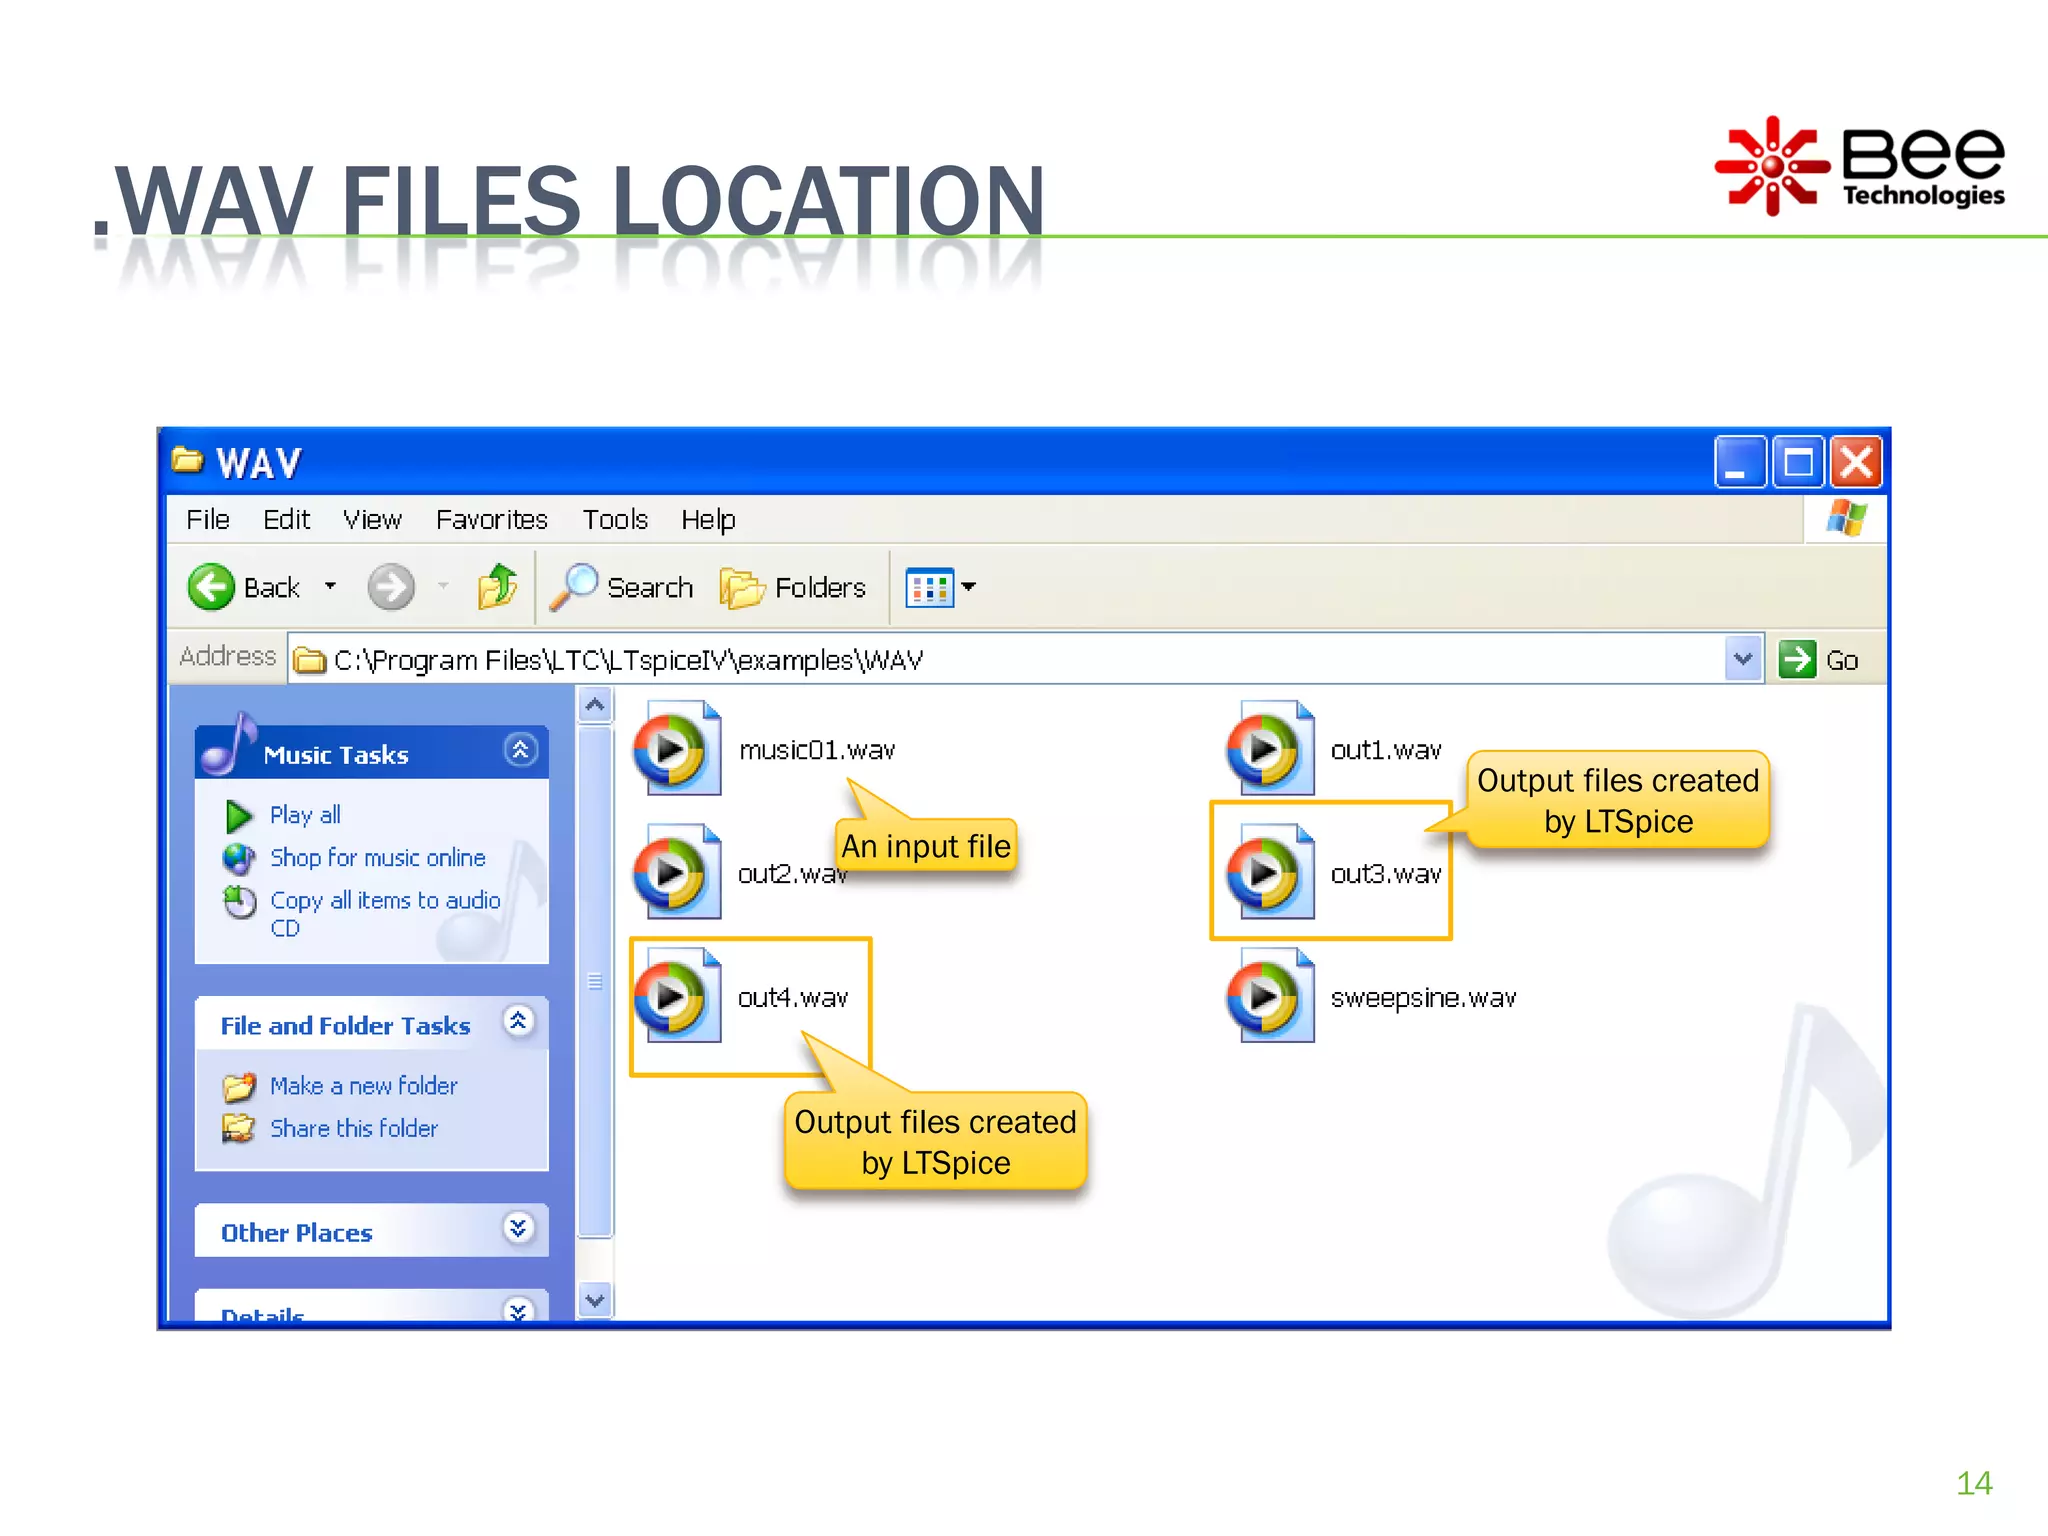Viewport: 2048px width, 1536px height.
Task: Open the Views button icon
Action: click(929, 587)
